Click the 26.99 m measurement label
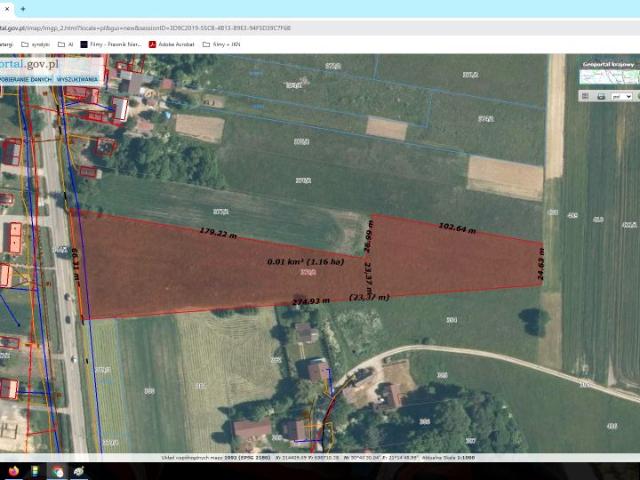640x480 pixels. tap(368, 237)
